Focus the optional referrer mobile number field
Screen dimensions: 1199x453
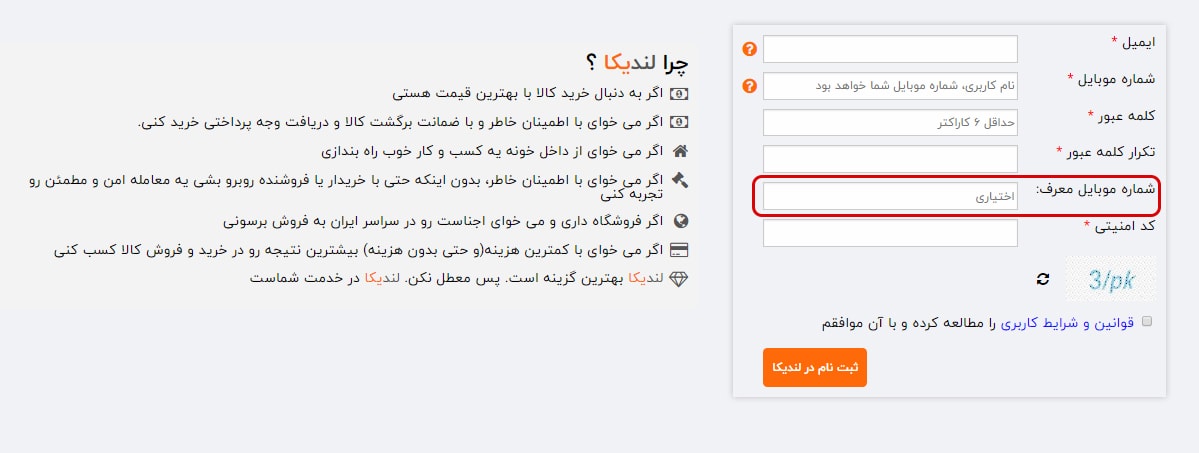(x=890, y=197)
